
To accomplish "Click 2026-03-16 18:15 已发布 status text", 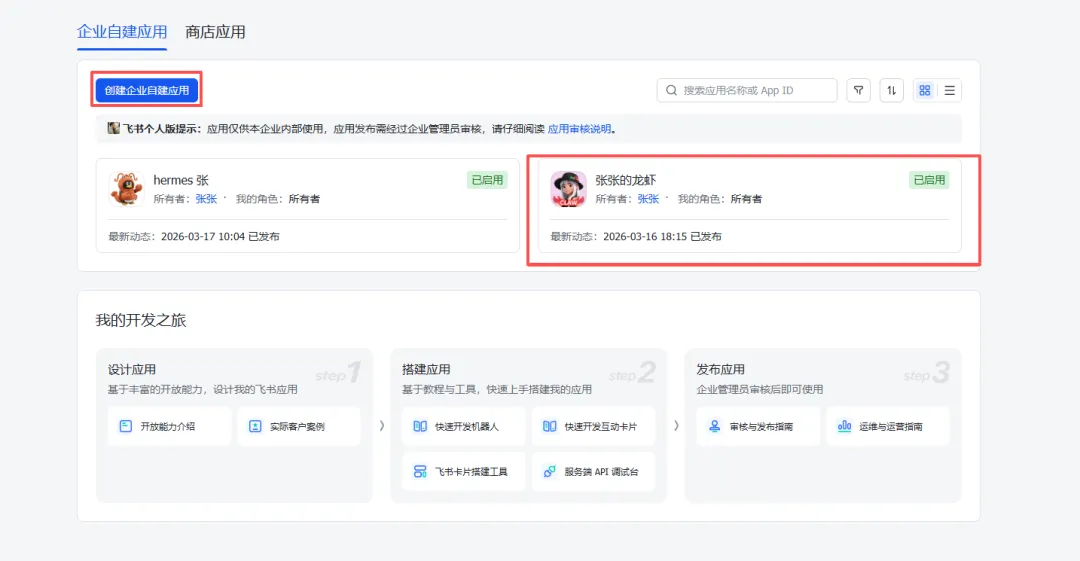I will (x=663, y=236).
